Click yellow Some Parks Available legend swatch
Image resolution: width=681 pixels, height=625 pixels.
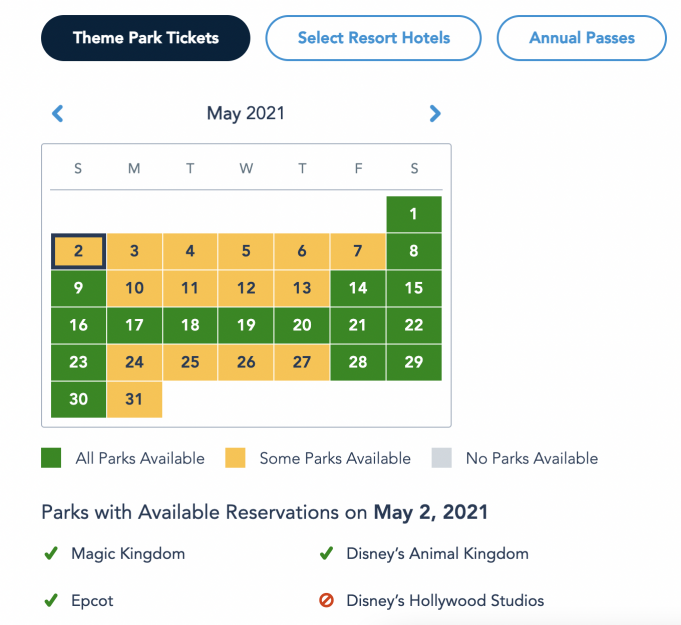[x=235, y=458]
